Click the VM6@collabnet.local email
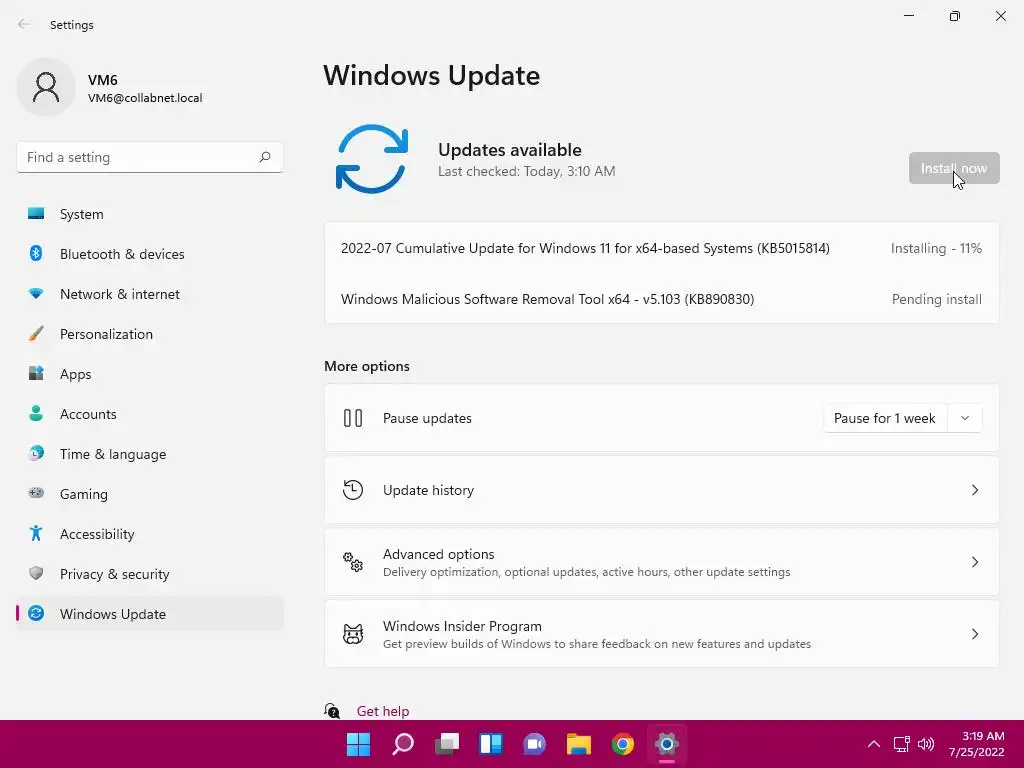 point(145,98)
